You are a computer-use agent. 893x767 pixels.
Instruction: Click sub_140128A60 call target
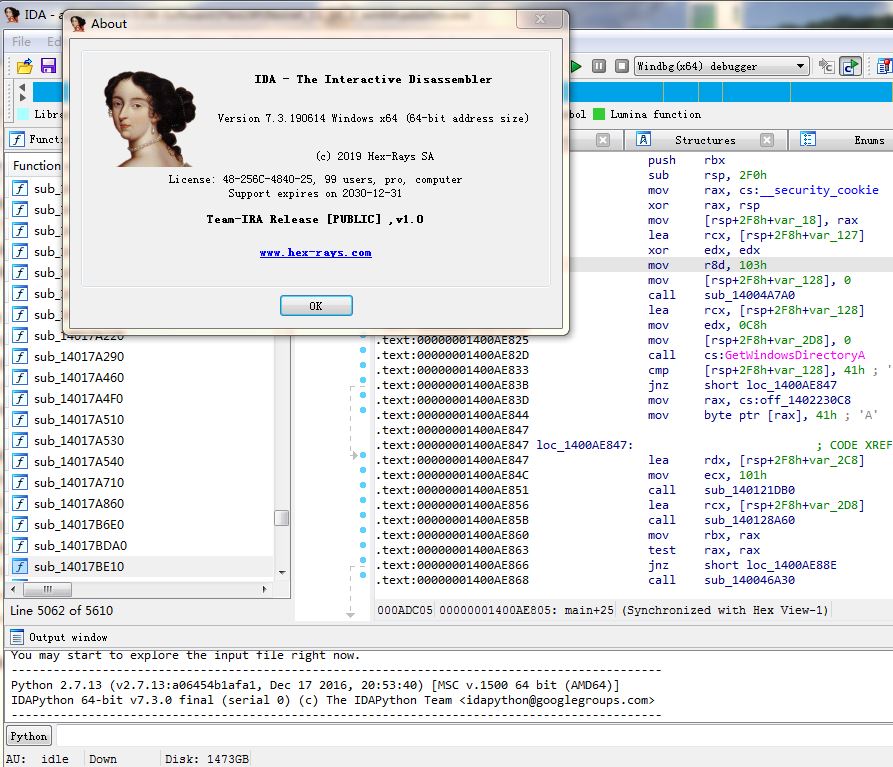click(749, 520)
